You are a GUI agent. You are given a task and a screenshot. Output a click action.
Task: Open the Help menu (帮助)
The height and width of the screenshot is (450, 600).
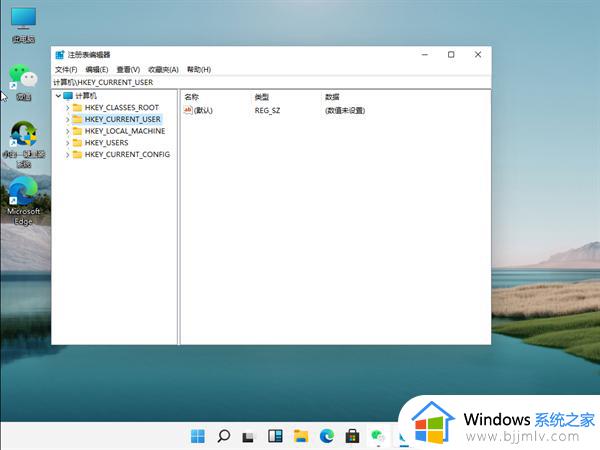pos(199,70)
